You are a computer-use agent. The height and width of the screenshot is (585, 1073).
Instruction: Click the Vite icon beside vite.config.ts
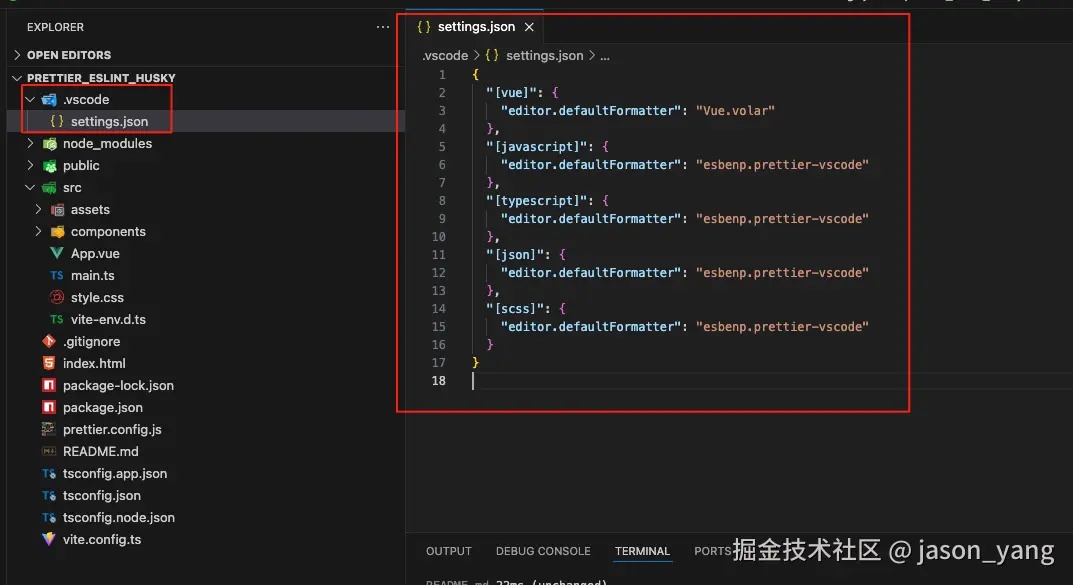click(x=49, y=539)
